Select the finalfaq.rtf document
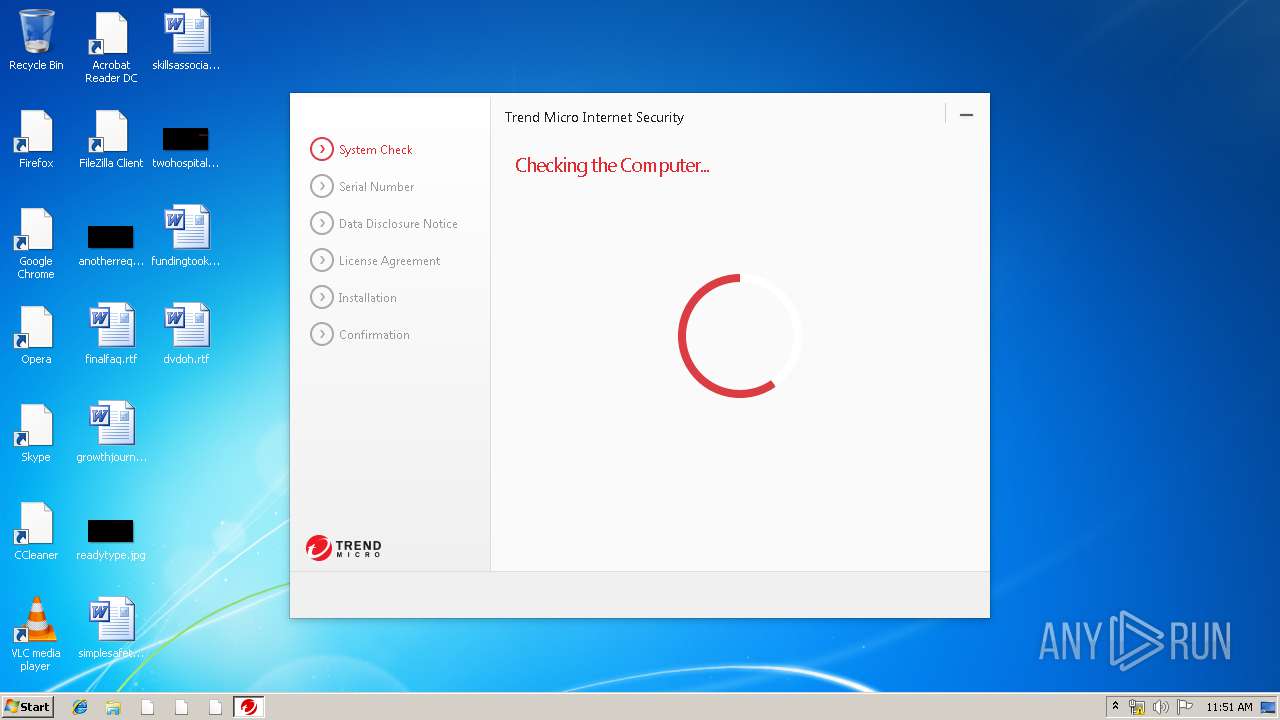1280x720 pixels. [111, 334]
